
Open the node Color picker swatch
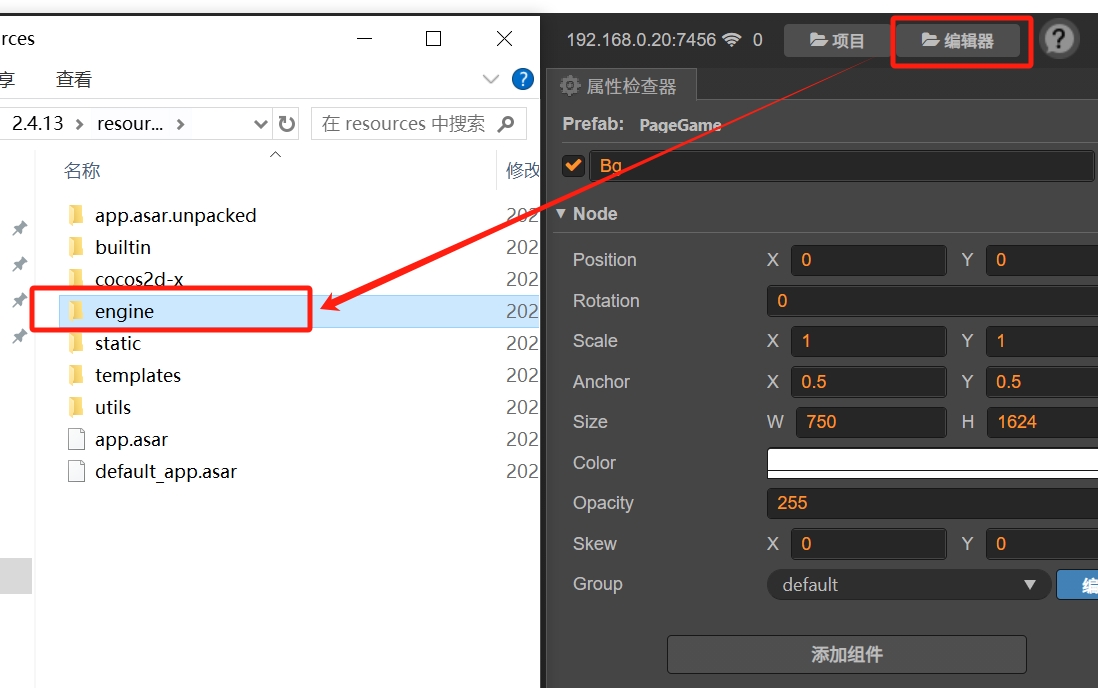click(933, 463)
